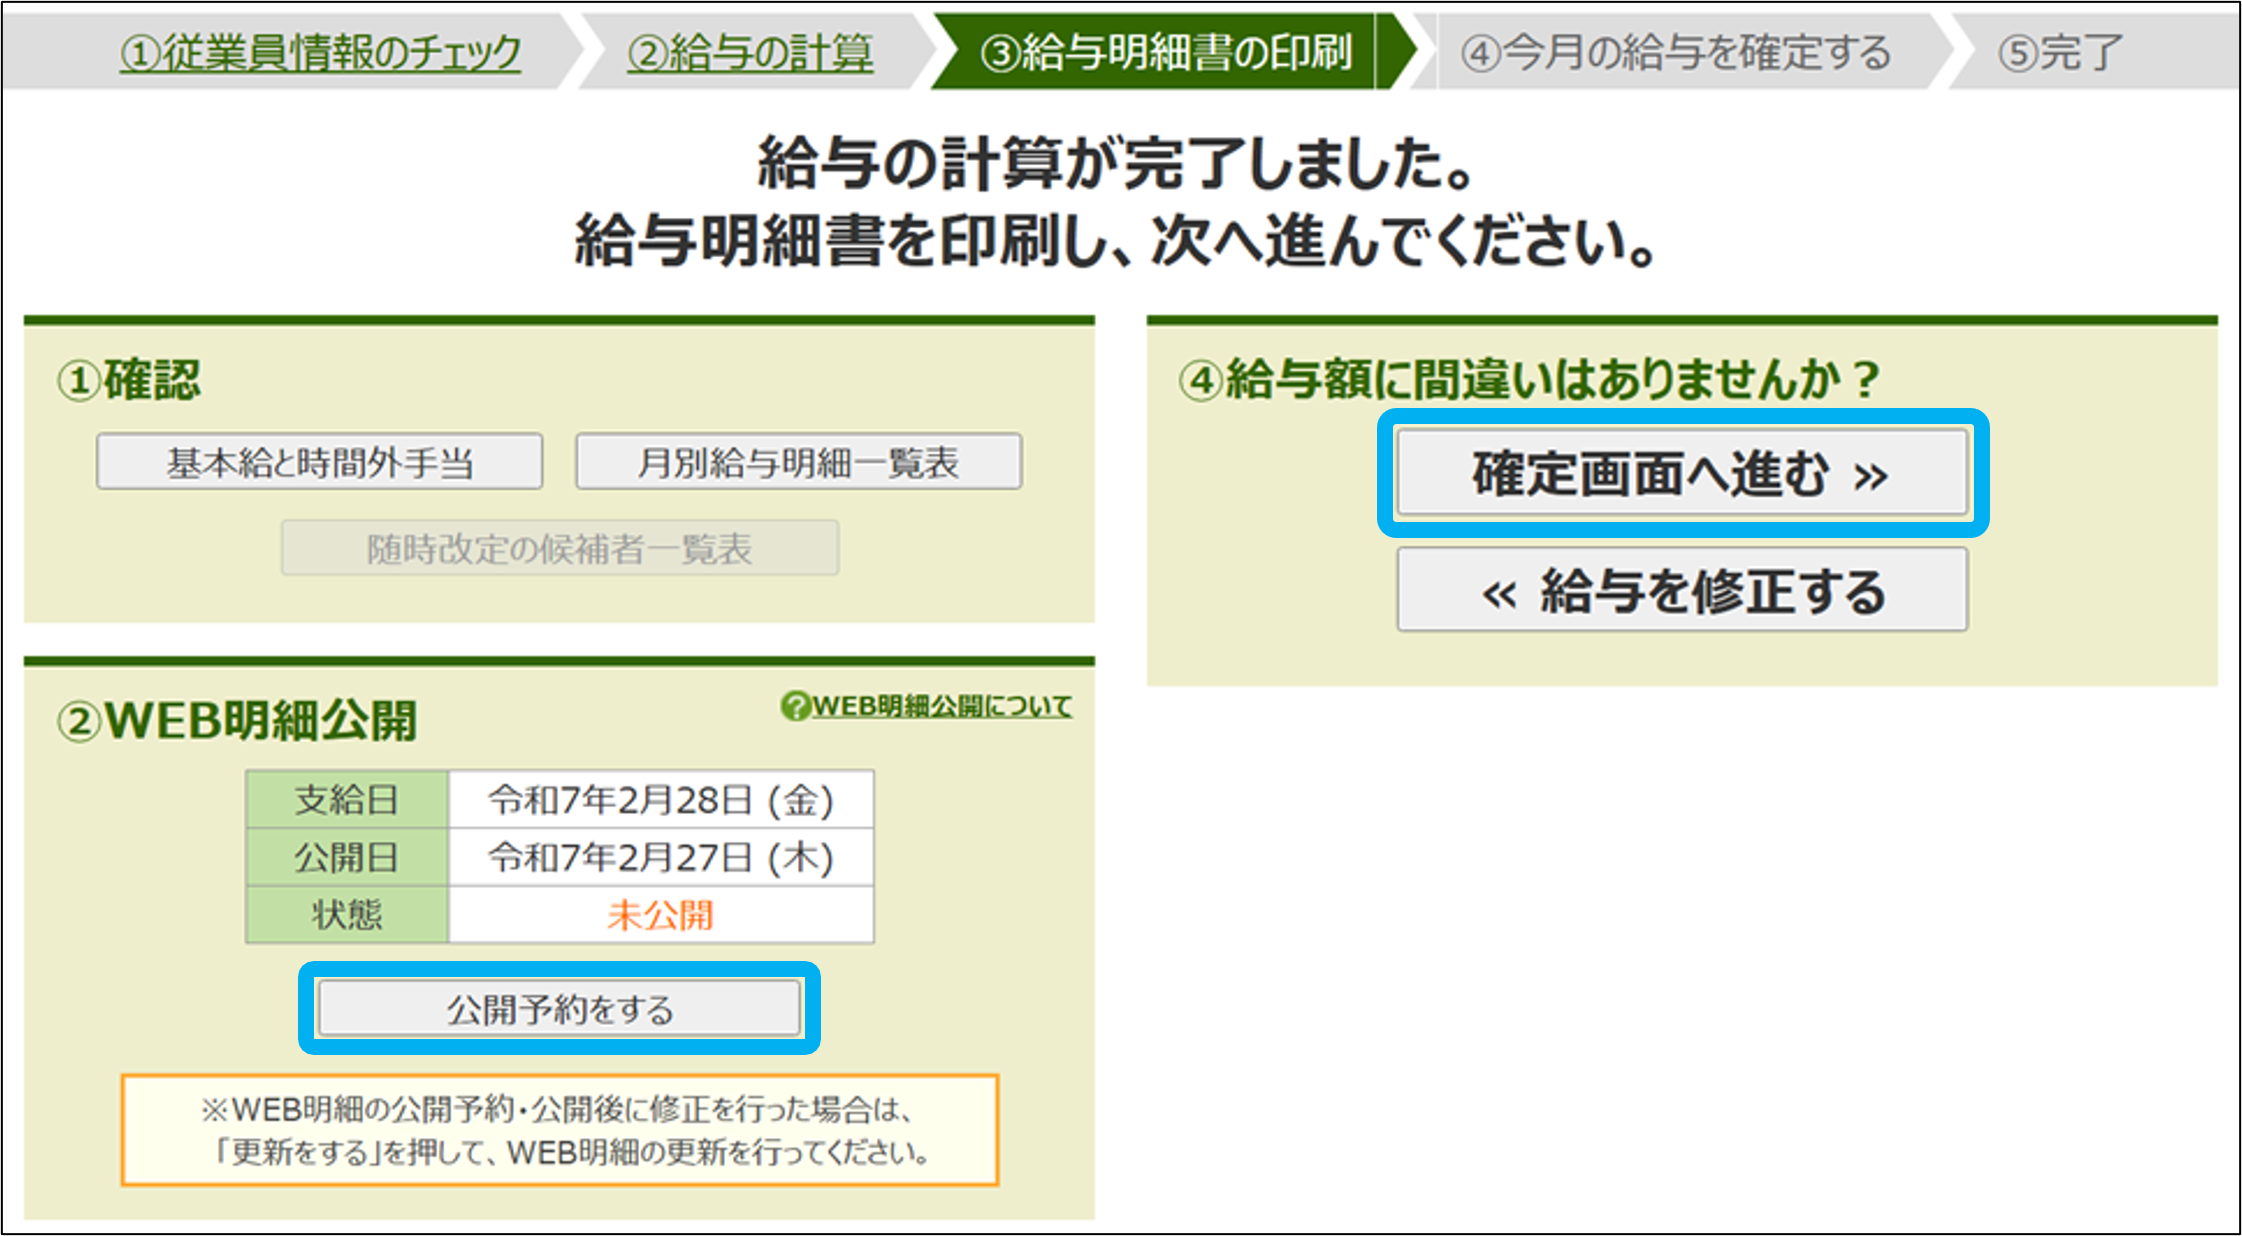Click the disabled 随時改定の候補者一覧表 button
The image size is (2242, 1236).
click(x=559, y=548)
